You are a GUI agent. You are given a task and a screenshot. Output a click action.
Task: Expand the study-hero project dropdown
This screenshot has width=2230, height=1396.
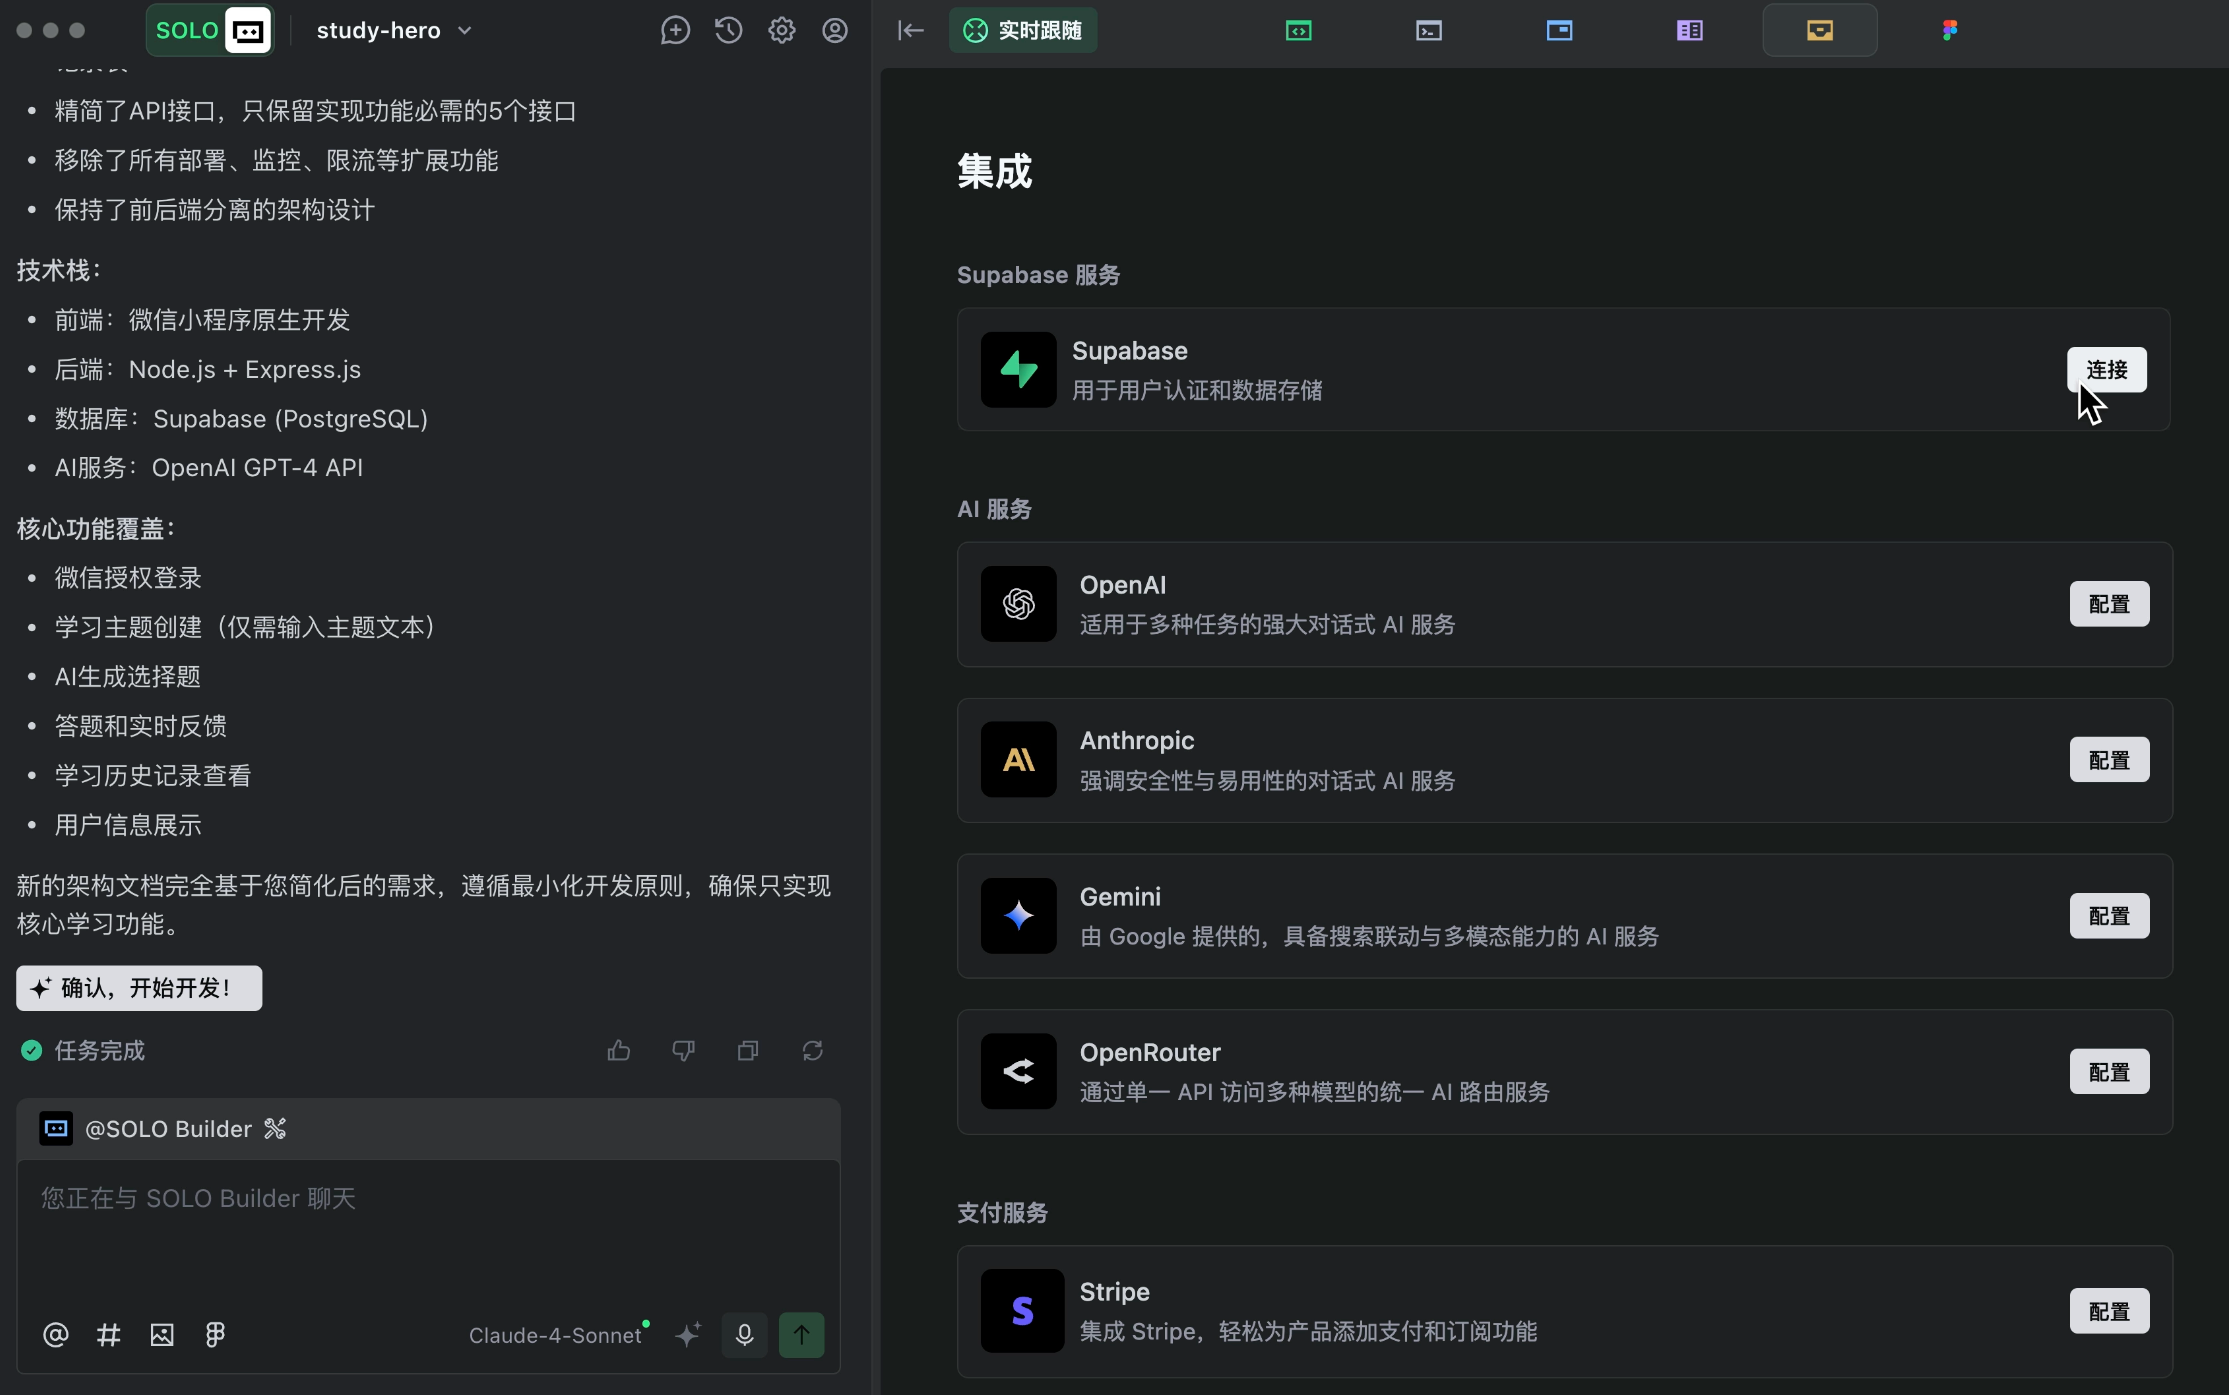pos(394,30)
